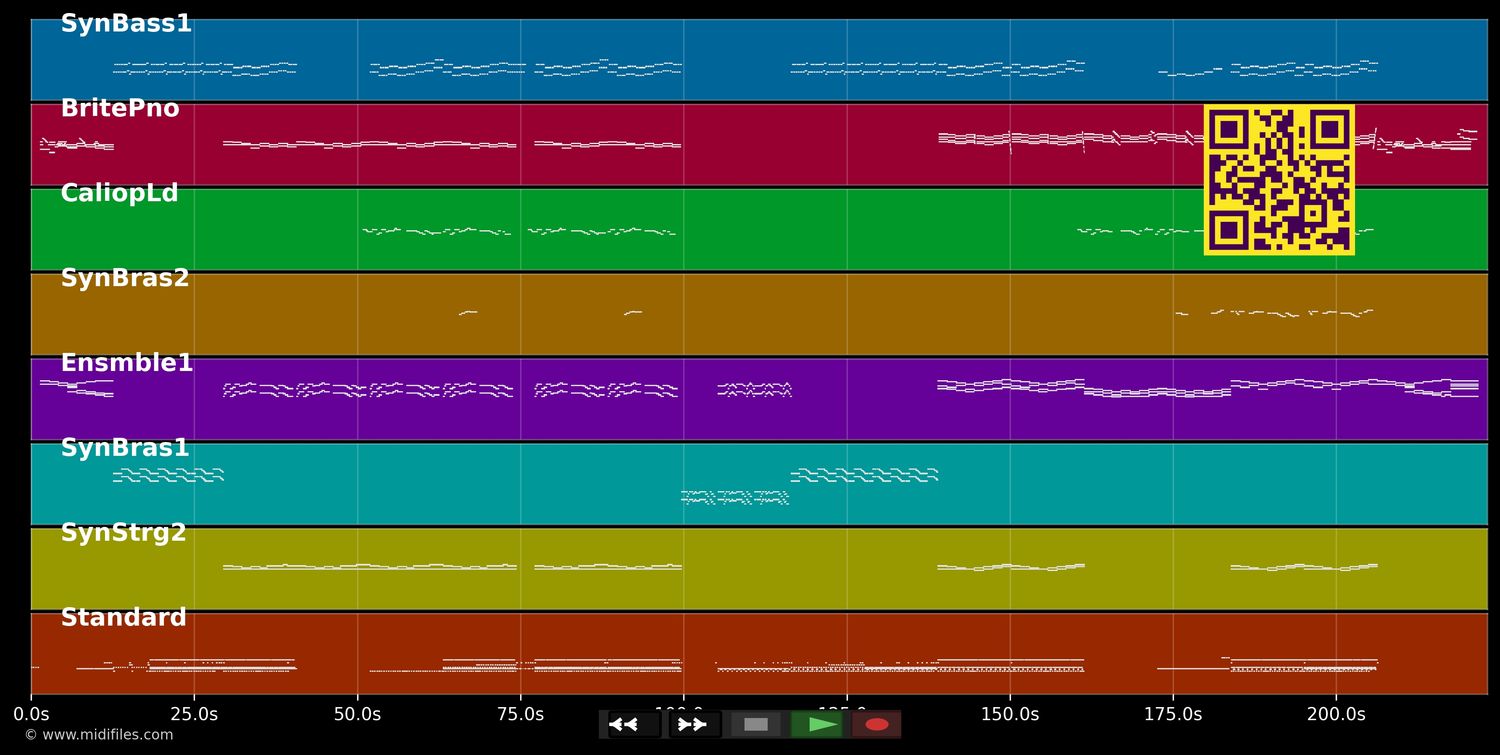Seek playback using the 75.0s ruler position
Image resolution: width=1500 pixels, height=755 pixels.
520,714
